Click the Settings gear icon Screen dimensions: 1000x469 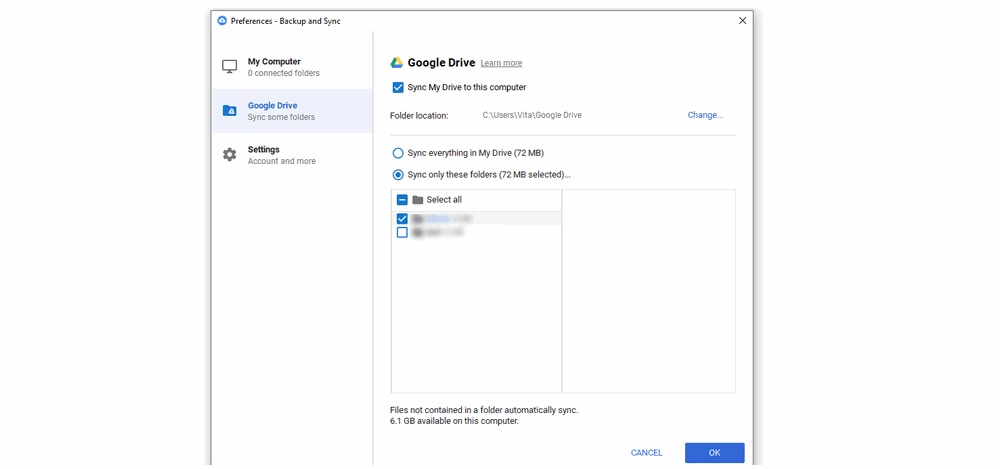coord(229,155)
